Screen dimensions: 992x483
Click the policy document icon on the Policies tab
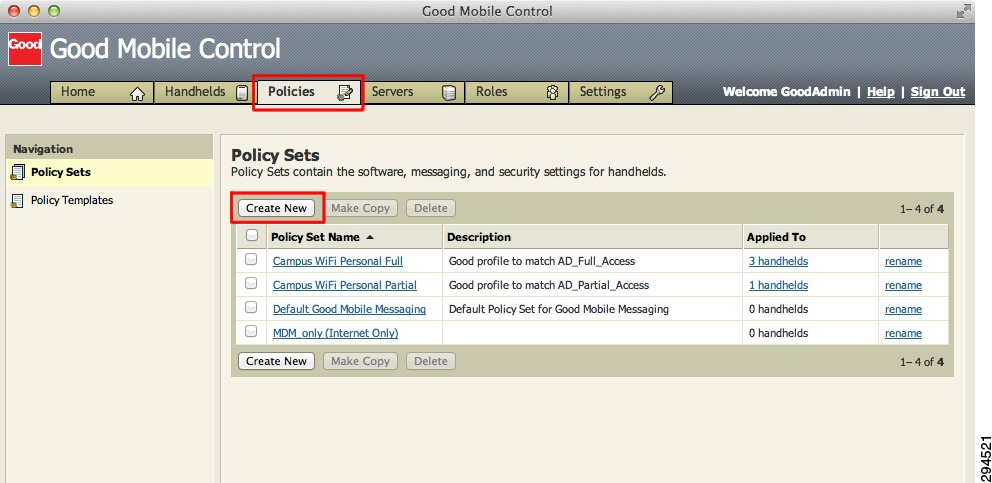tap(345, 93)
